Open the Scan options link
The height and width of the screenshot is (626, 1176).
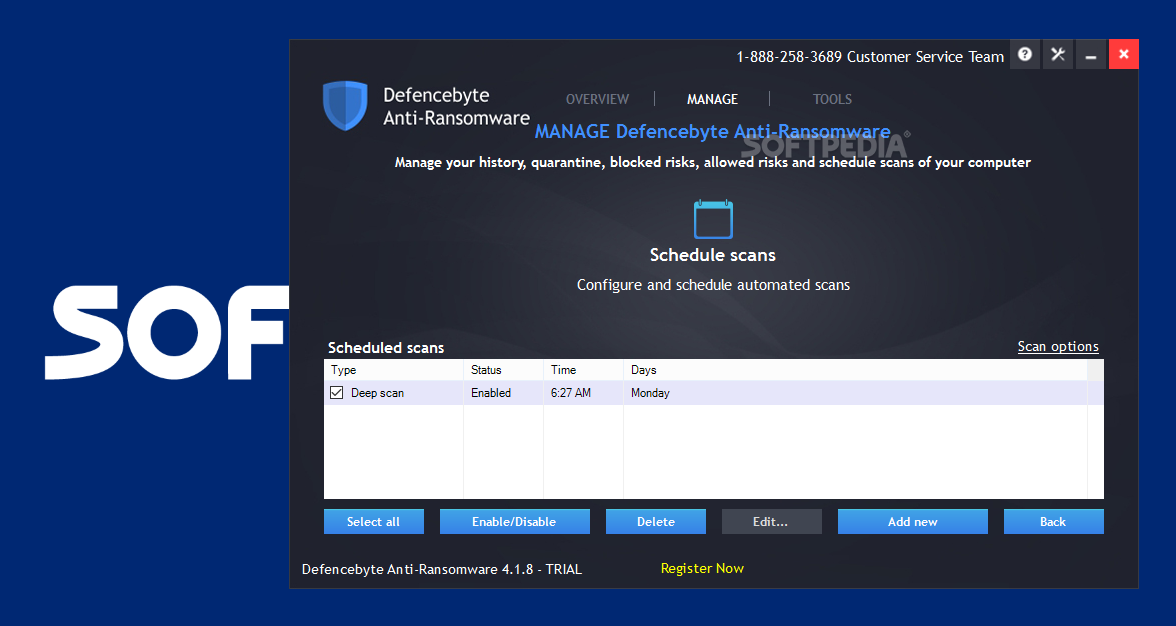point(1058,346)
